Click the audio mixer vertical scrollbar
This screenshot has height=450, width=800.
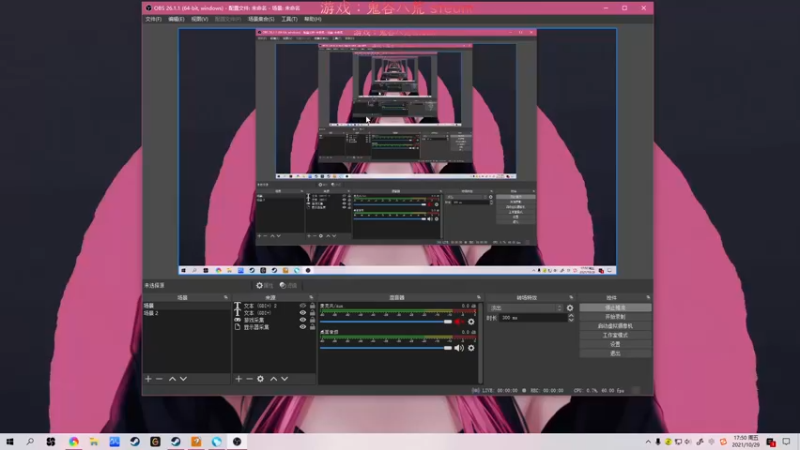[x=480, y=343]
